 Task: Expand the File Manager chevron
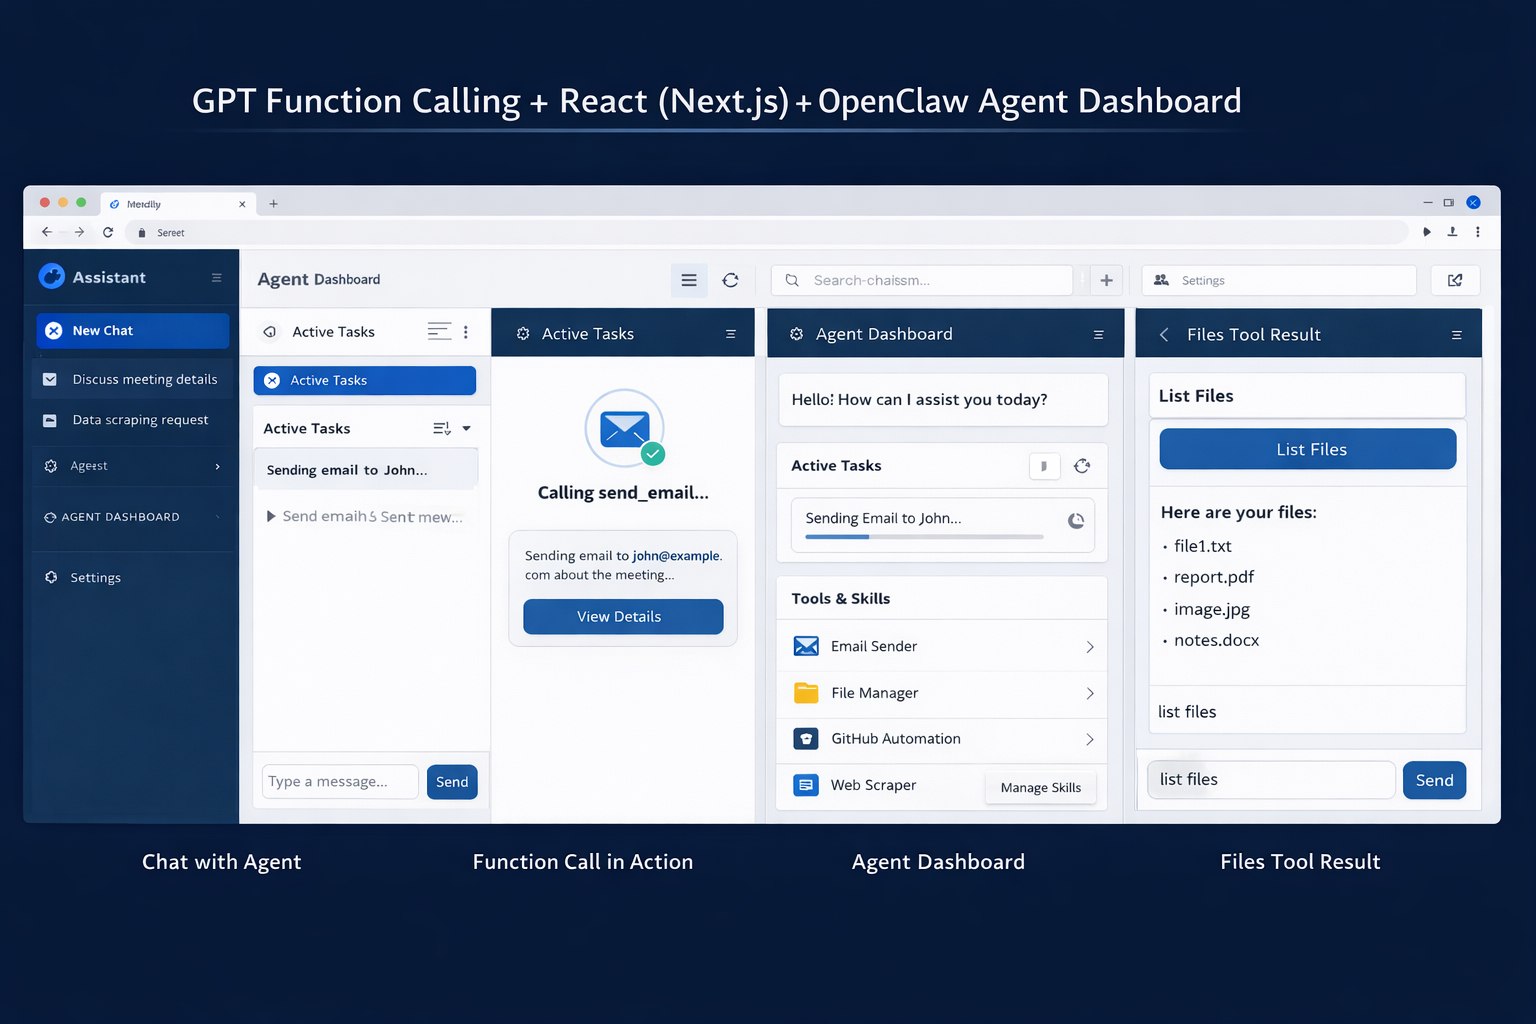point(1090,693)
